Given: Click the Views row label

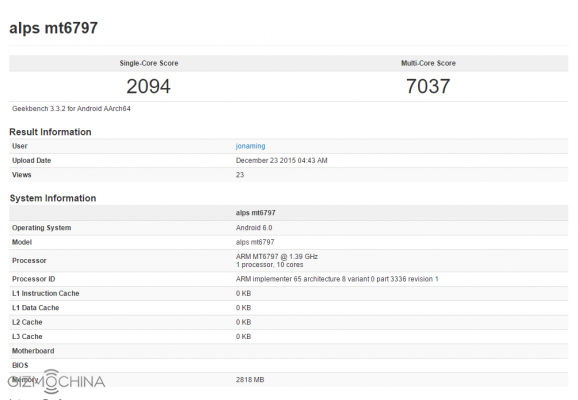Looking at the screenshot, I should [21, 175].
